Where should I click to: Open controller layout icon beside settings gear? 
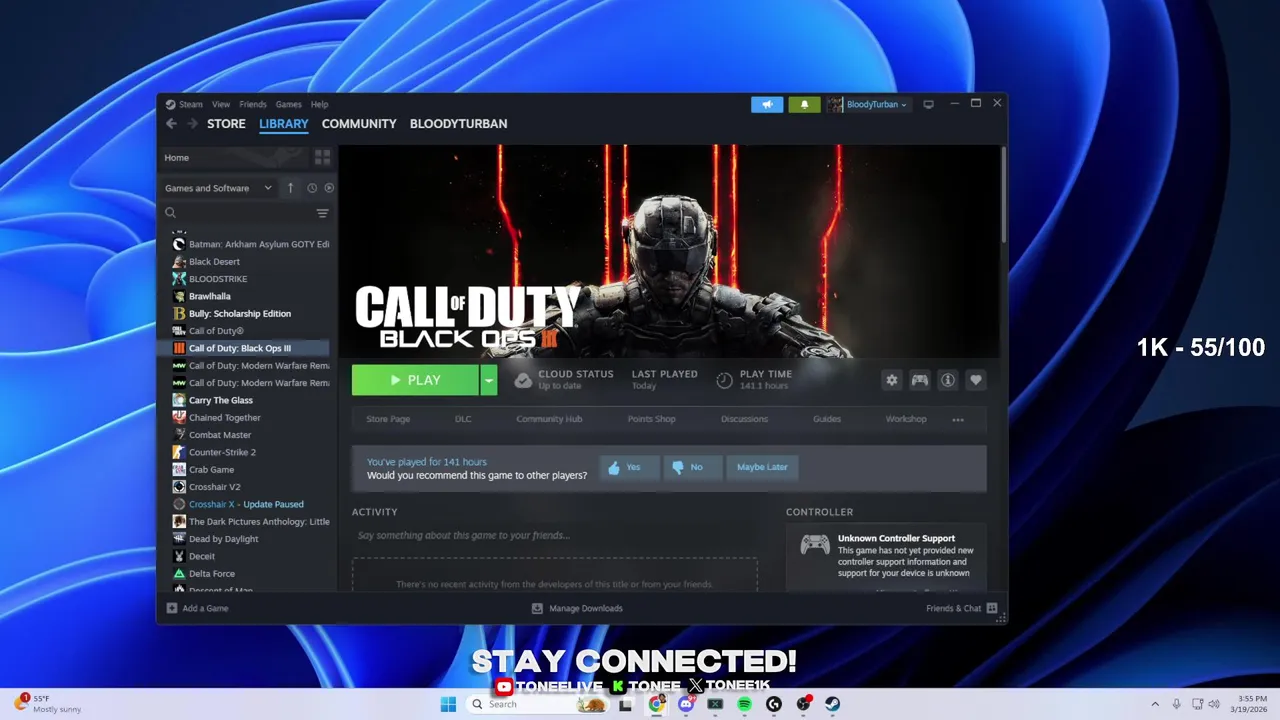click(919, 380)
